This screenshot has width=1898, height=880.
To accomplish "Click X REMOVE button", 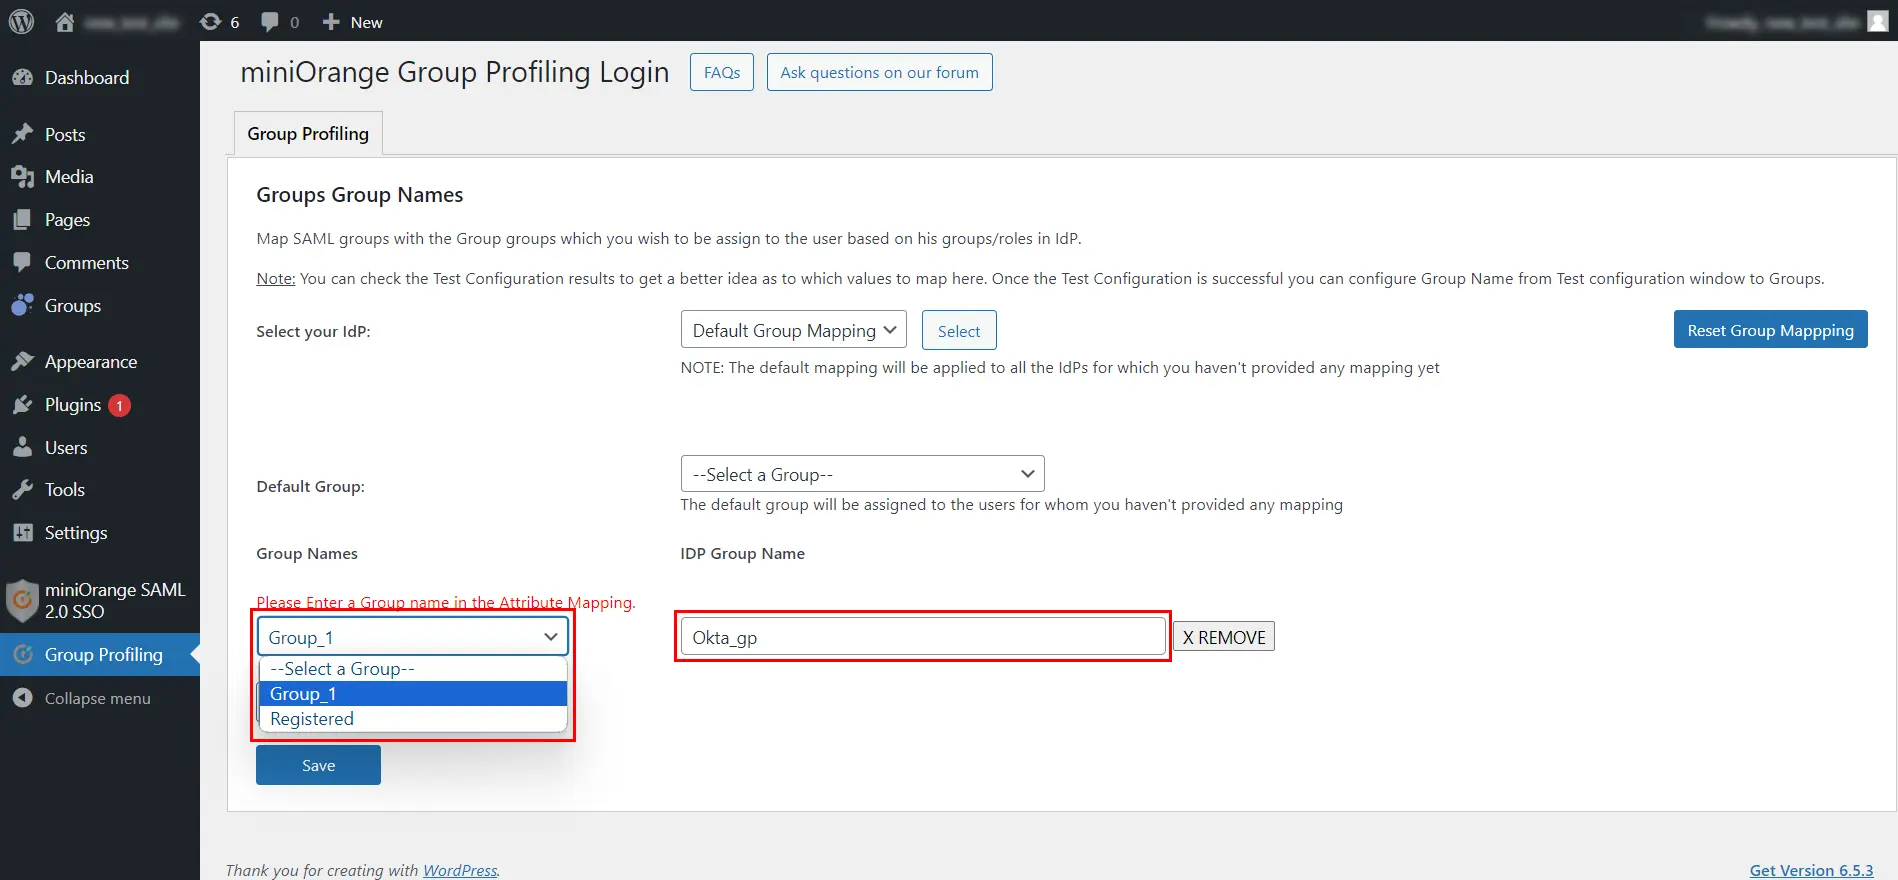I will pyautogui.click(x=1224, y=637).
